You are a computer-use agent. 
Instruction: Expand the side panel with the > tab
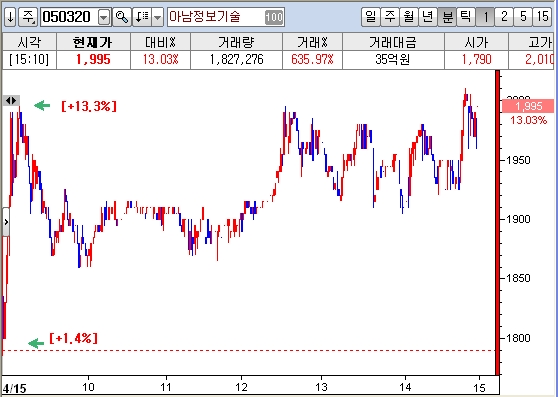[x=6, y=222]
